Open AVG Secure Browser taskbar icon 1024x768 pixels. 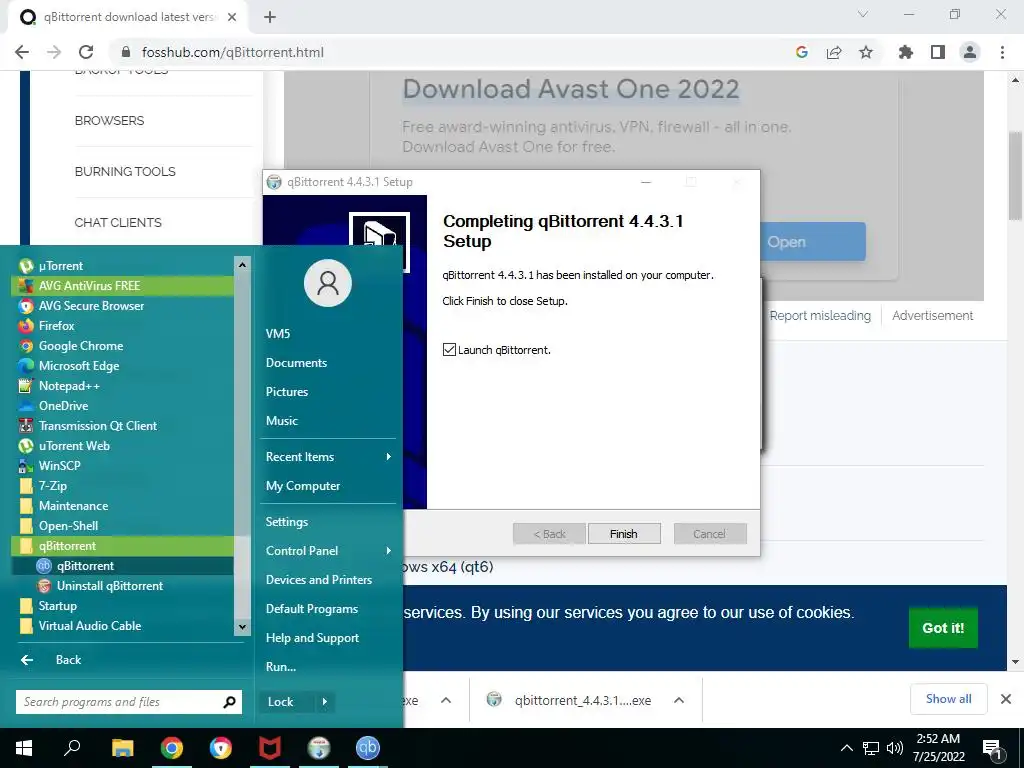tap(221, 748)
